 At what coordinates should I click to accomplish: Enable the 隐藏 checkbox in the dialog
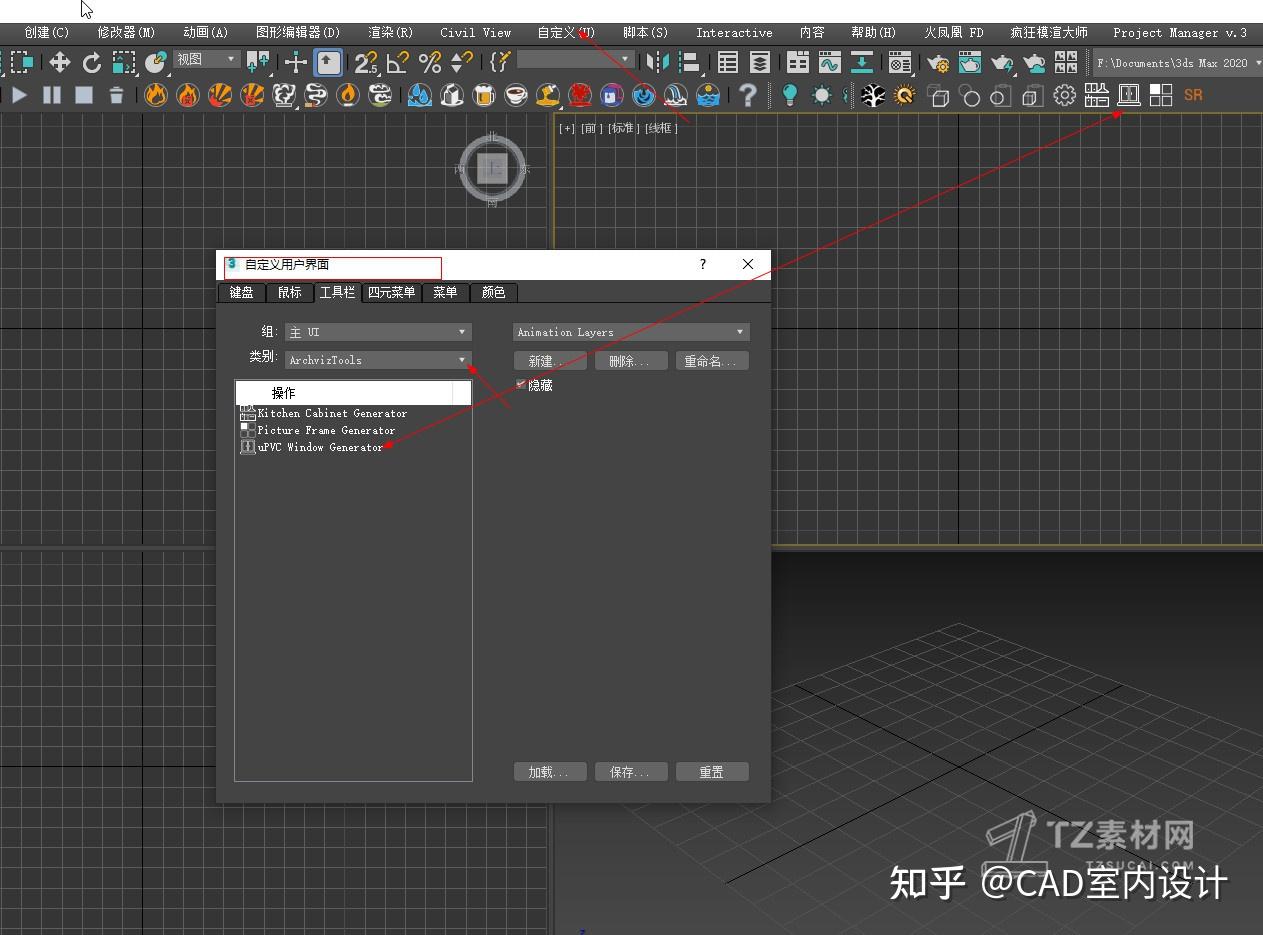pyautogui.click(x=522, y=384)
